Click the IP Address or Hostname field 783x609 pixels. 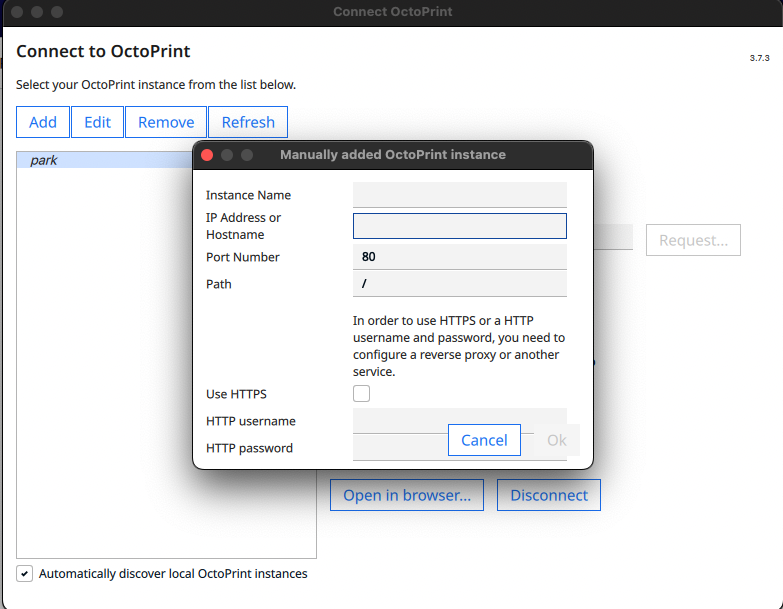[x=459, y=226]
